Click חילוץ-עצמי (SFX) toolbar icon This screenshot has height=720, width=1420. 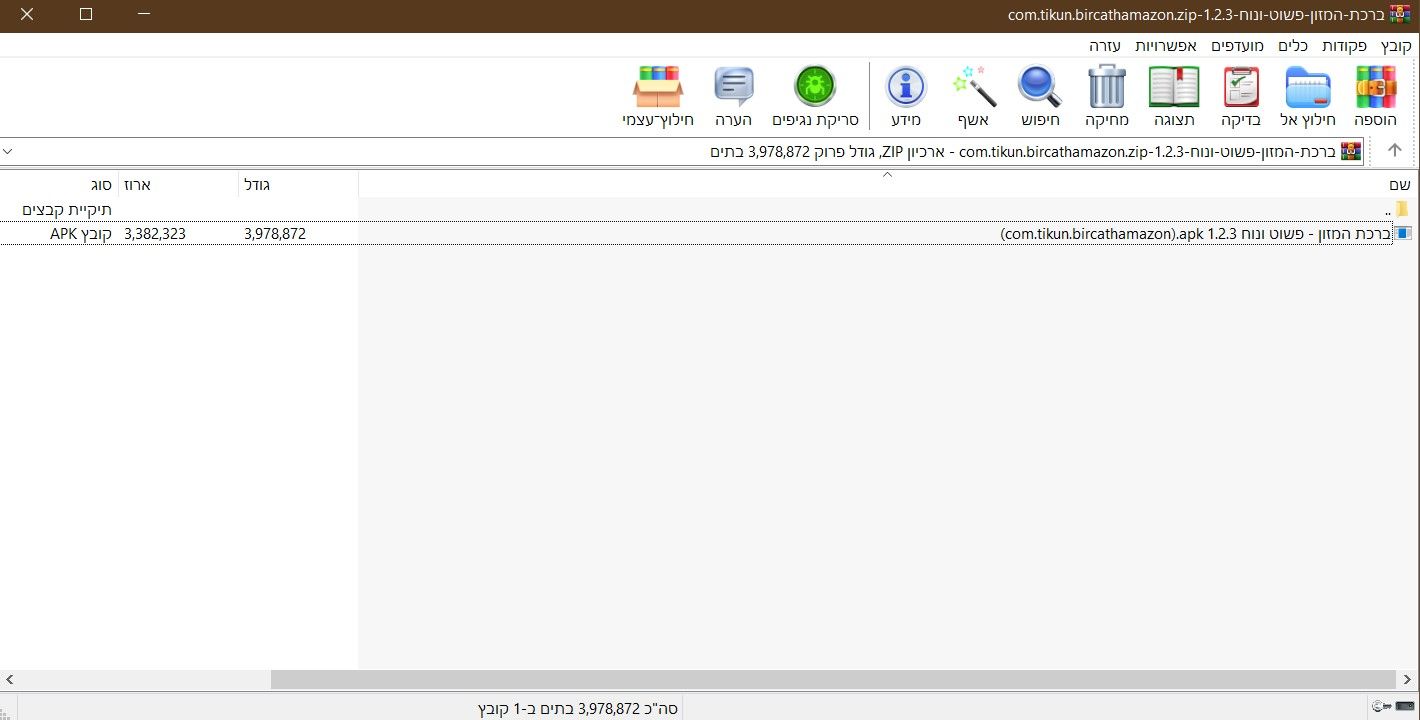tap(657, 88)
